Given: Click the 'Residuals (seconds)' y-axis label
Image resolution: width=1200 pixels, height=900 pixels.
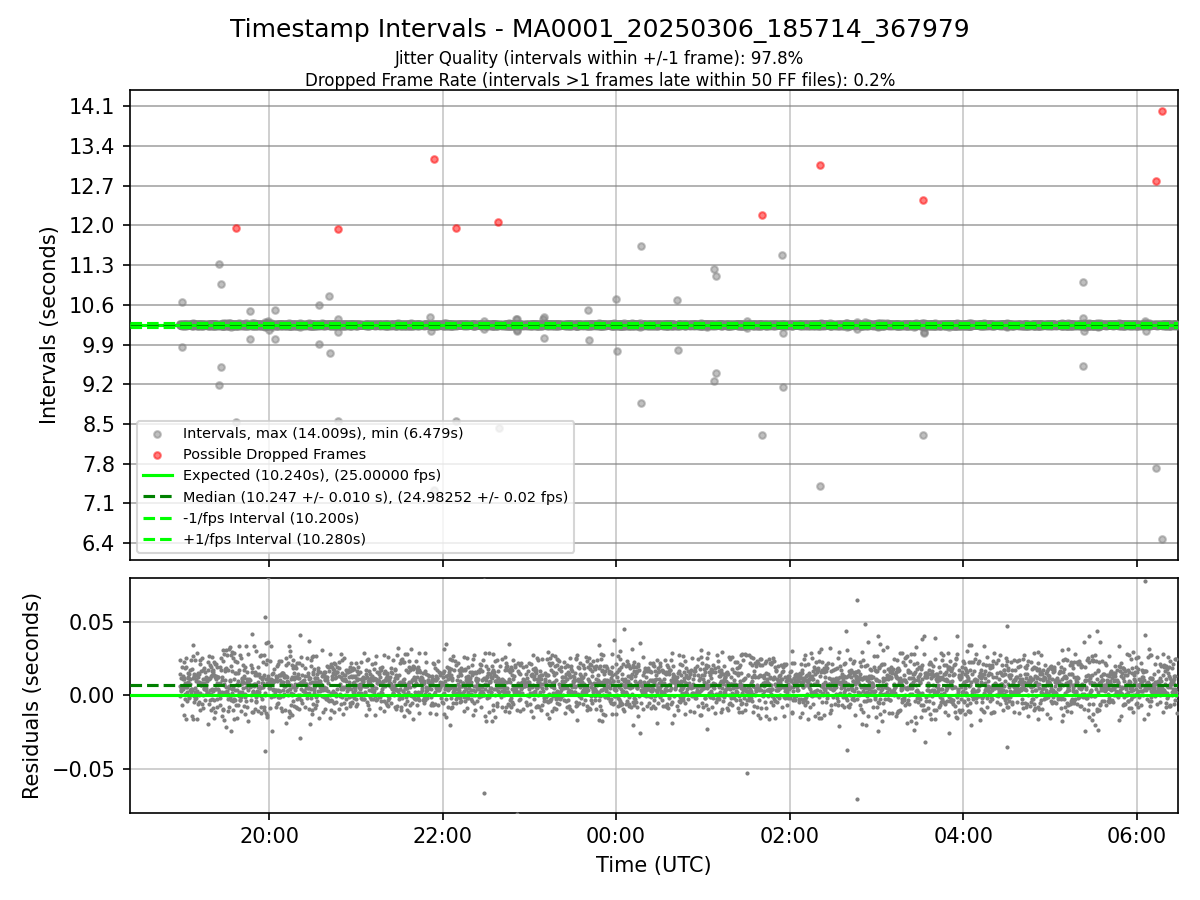Looking at the screenshot, I should coord(32,696).
